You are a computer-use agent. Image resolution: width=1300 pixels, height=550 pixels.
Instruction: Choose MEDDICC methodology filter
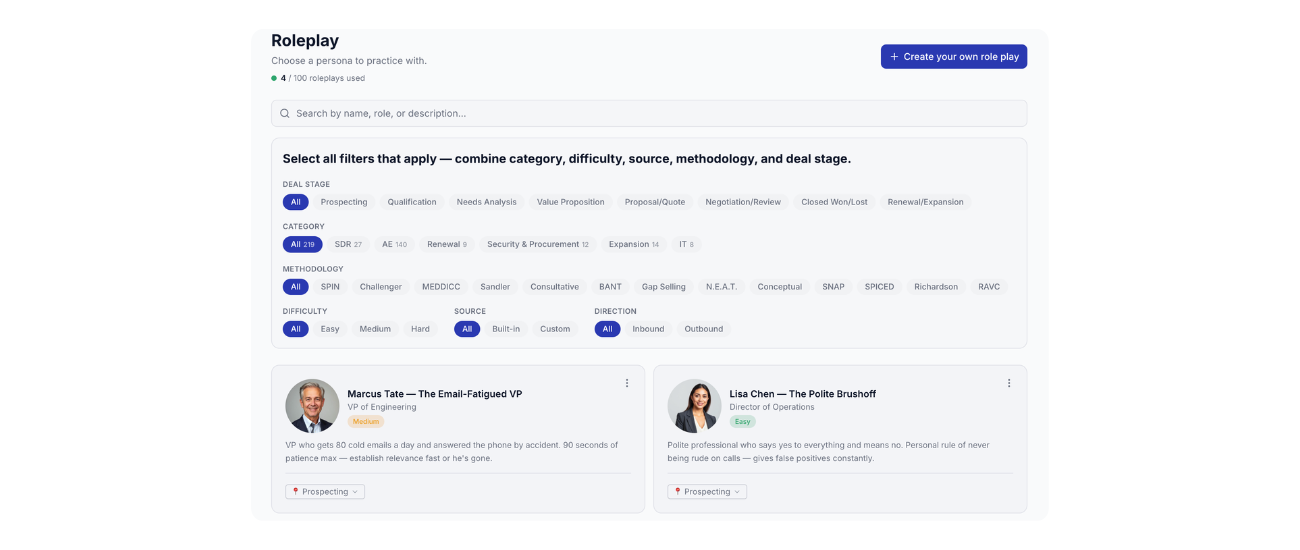[x=441, y=287]
